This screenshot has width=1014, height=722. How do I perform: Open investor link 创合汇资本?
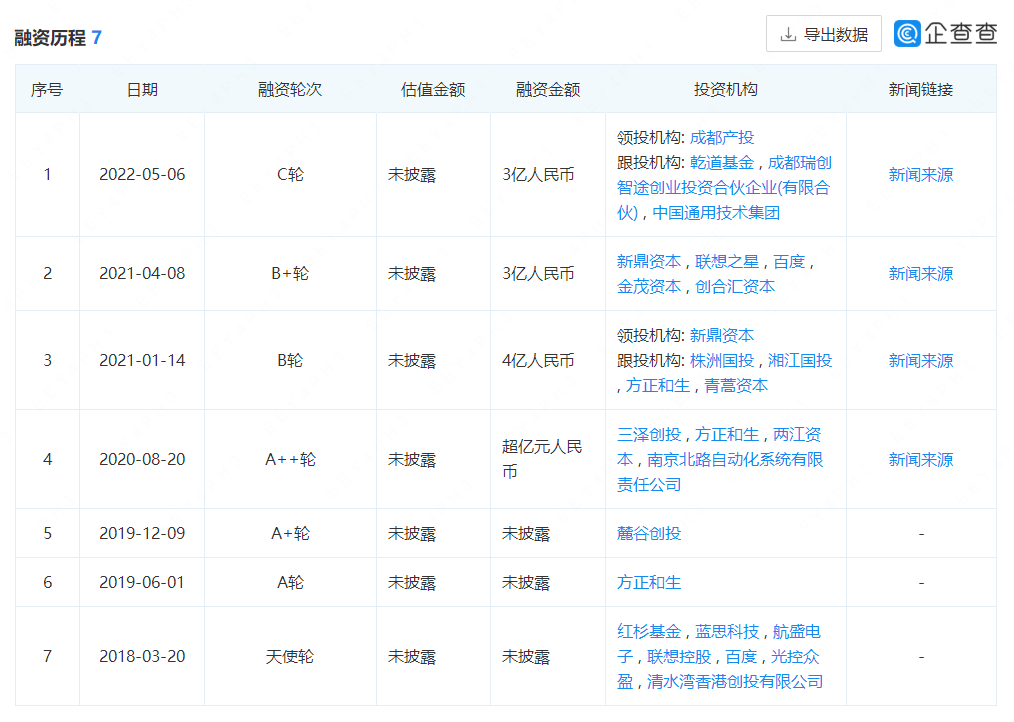(735, 286)
